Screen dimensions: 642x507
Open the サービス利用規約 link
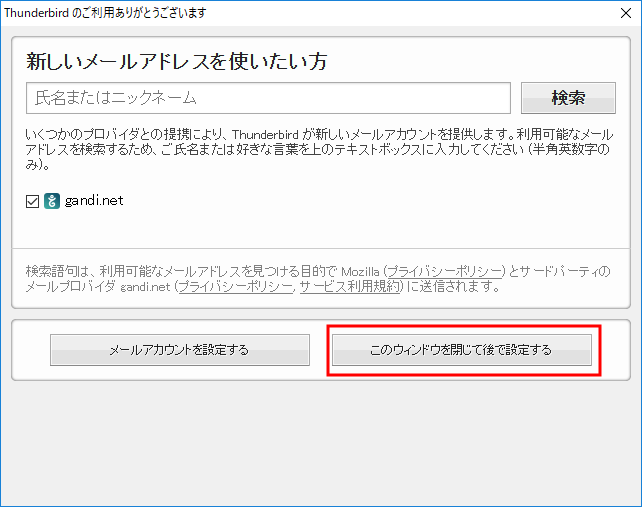click(350, 286)
